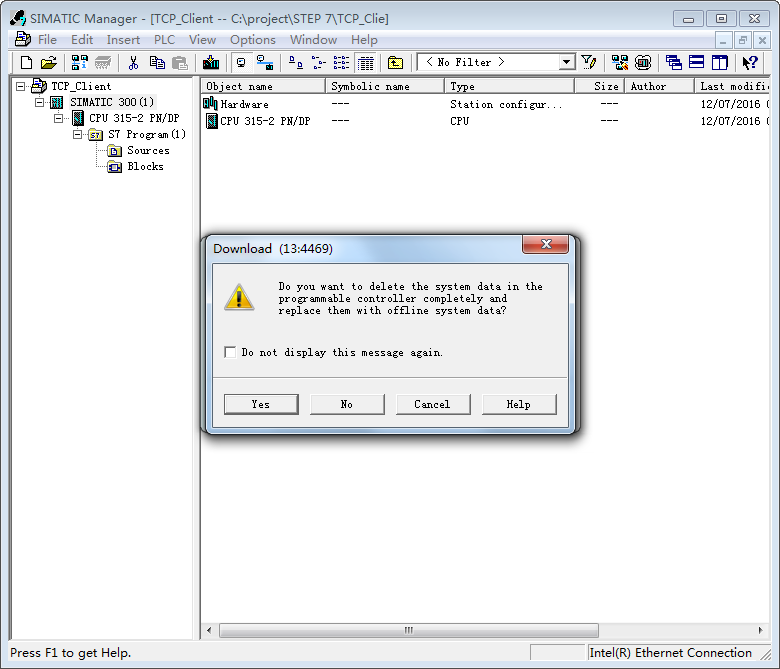The image size is (780, 669).
Task: Collapse the TCP_Client project tree node
Action: (20, 87)
